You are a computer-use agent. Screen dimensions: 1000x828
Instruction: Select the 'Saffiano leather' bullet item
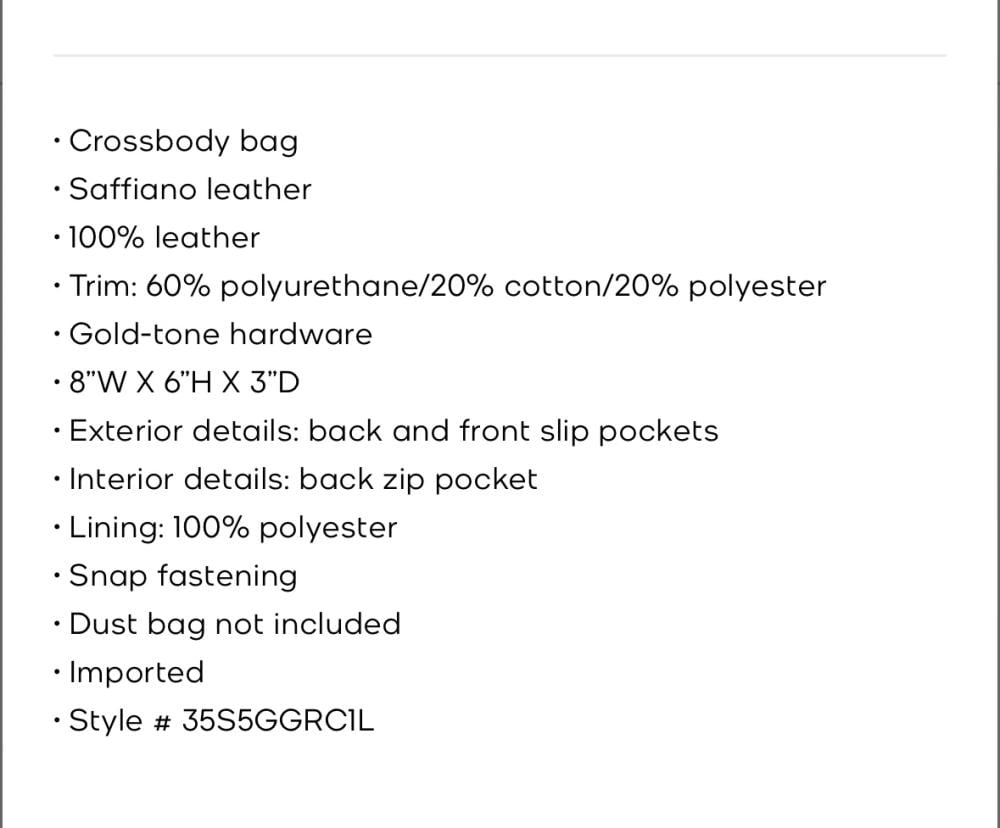tap(190, 189)
